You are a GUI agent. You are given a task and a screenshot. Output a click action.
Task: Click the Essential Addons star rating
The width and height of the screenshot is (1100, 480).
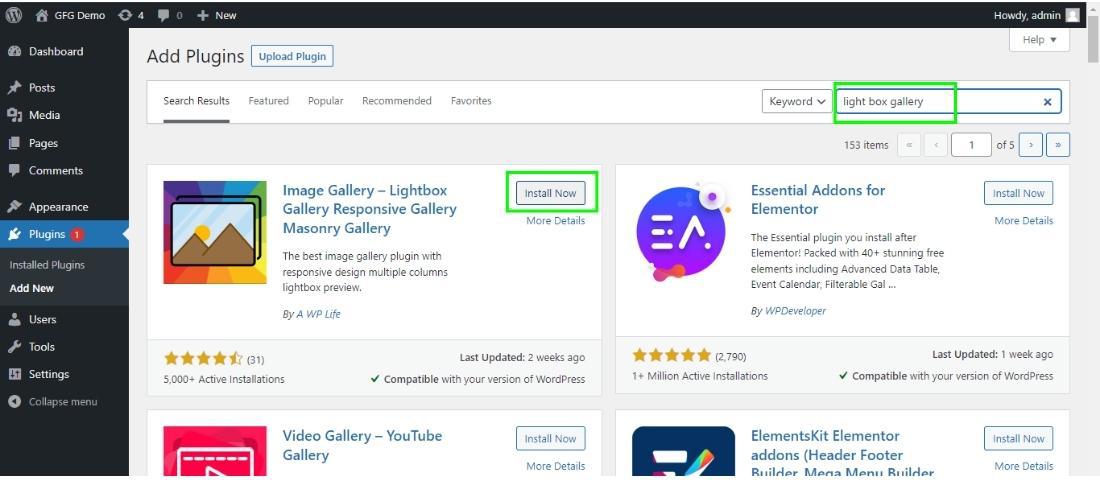coord(671,355)
